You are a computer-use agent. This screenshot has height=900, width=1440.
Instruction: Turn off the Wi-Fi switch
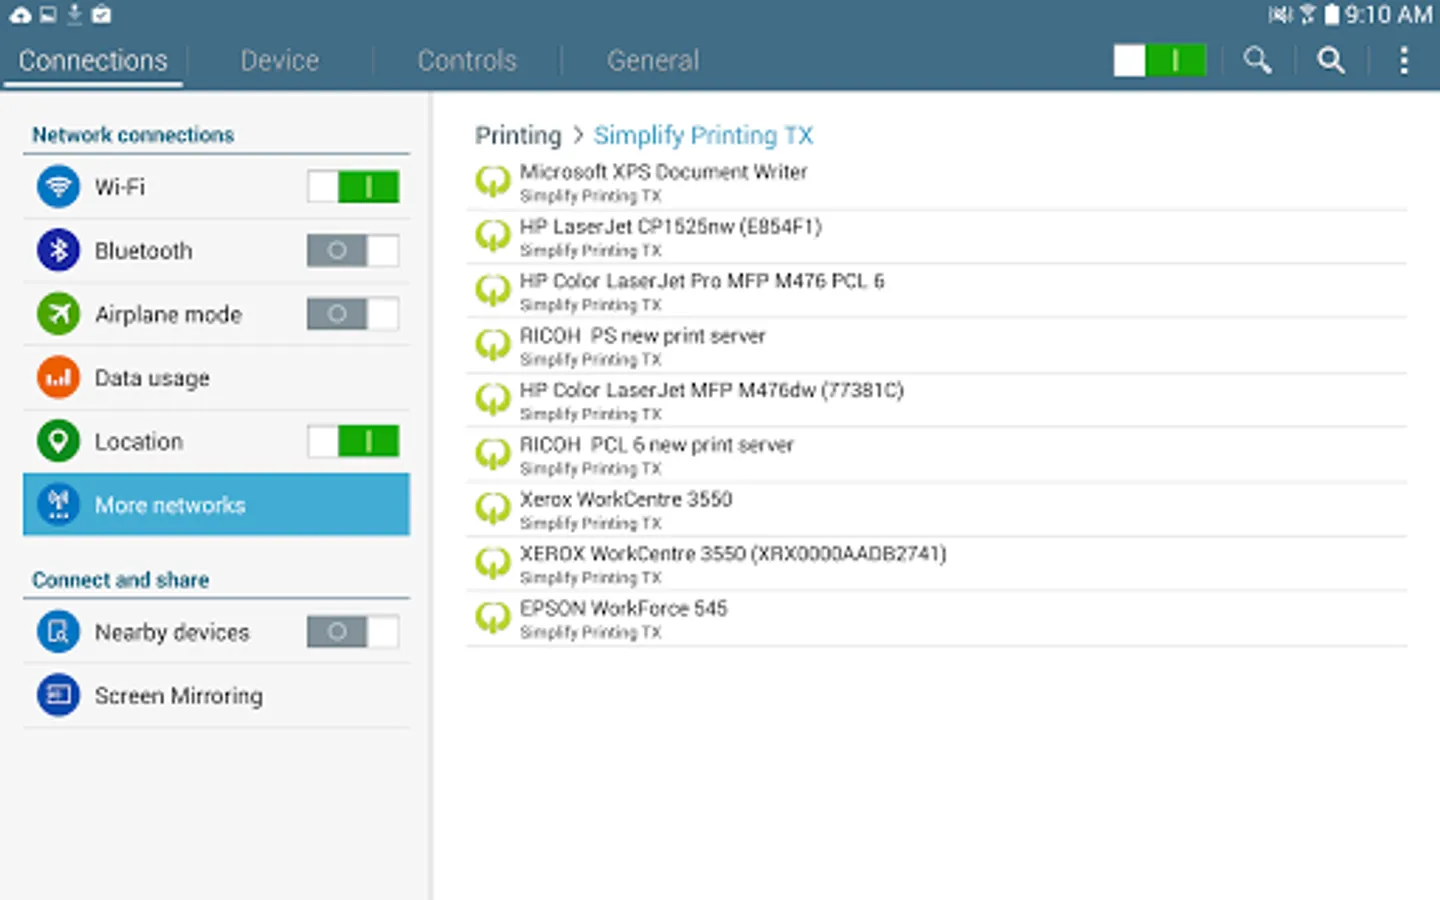(353, 187)
